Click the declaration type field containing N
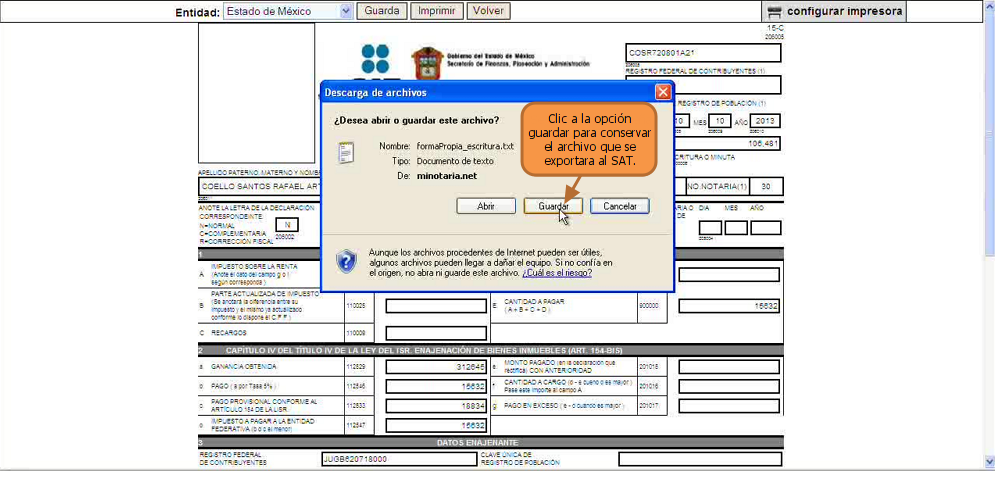This screenshot has width=1000, height=500. tap(287, 225)
